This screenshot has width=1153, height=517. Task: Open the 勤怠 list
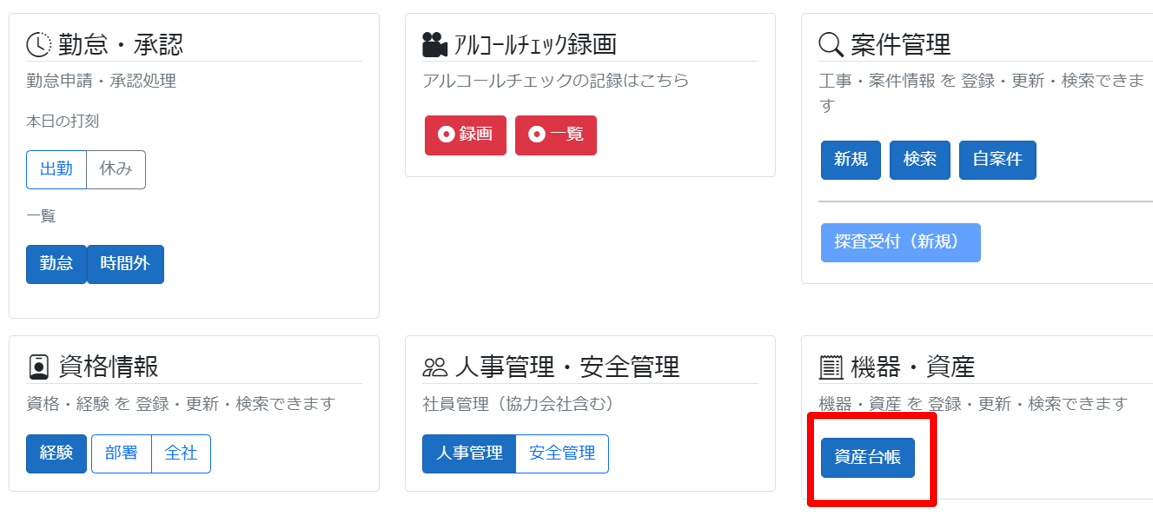[57, 264]
